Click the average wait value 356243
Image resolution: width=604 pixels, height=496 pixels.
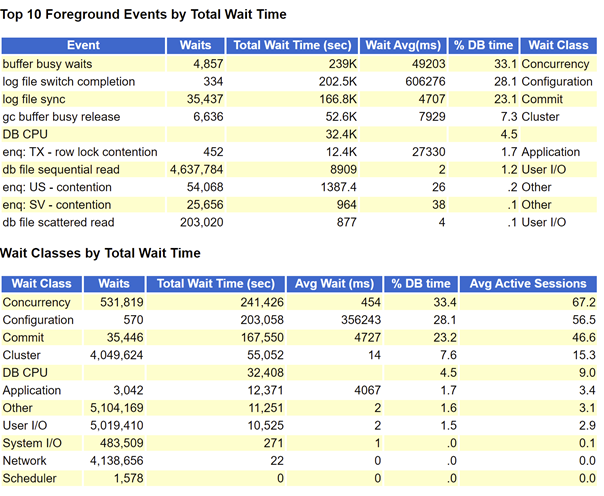pyautogui.click(x=361, y=320)
